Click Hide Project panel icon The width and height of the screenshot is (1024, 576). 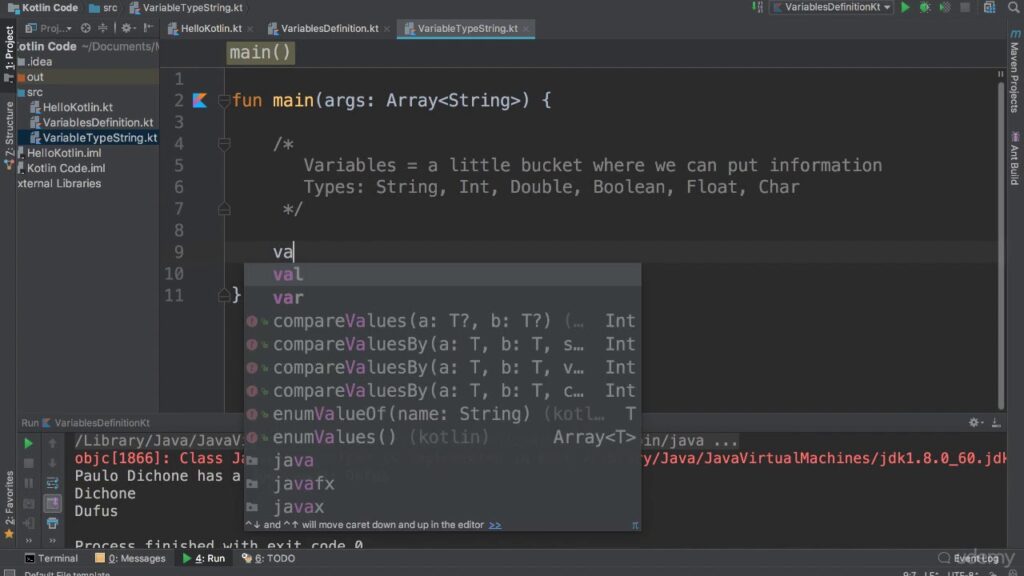[x=148, y=28]
